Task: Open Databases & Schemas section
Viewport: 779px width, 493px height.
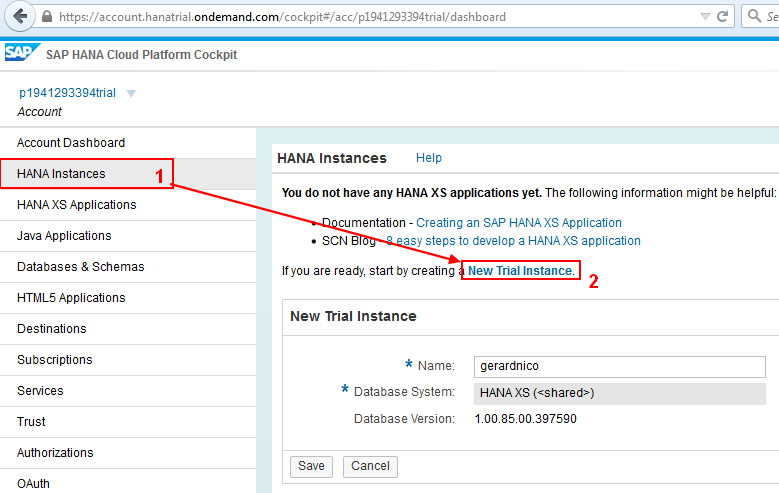Action: 81,267
